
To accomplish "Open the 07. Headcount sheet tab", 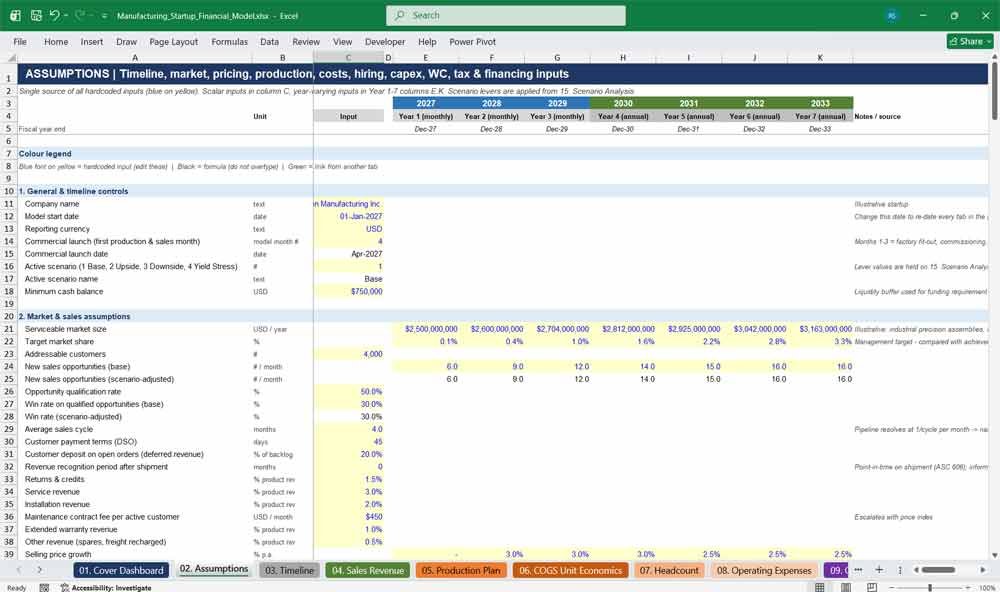I will coord(669,570).
